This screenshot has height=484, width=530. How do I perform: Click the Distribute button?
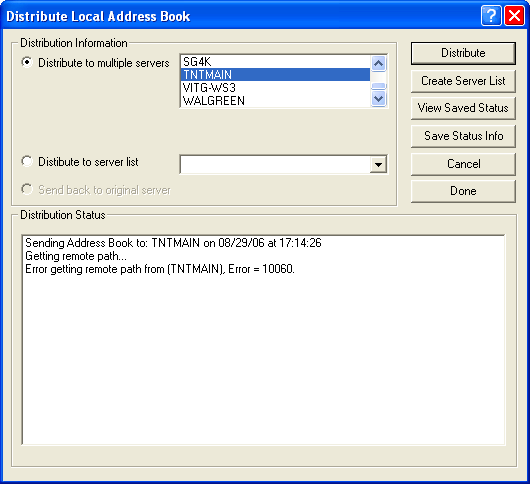(x=463, y=53)
